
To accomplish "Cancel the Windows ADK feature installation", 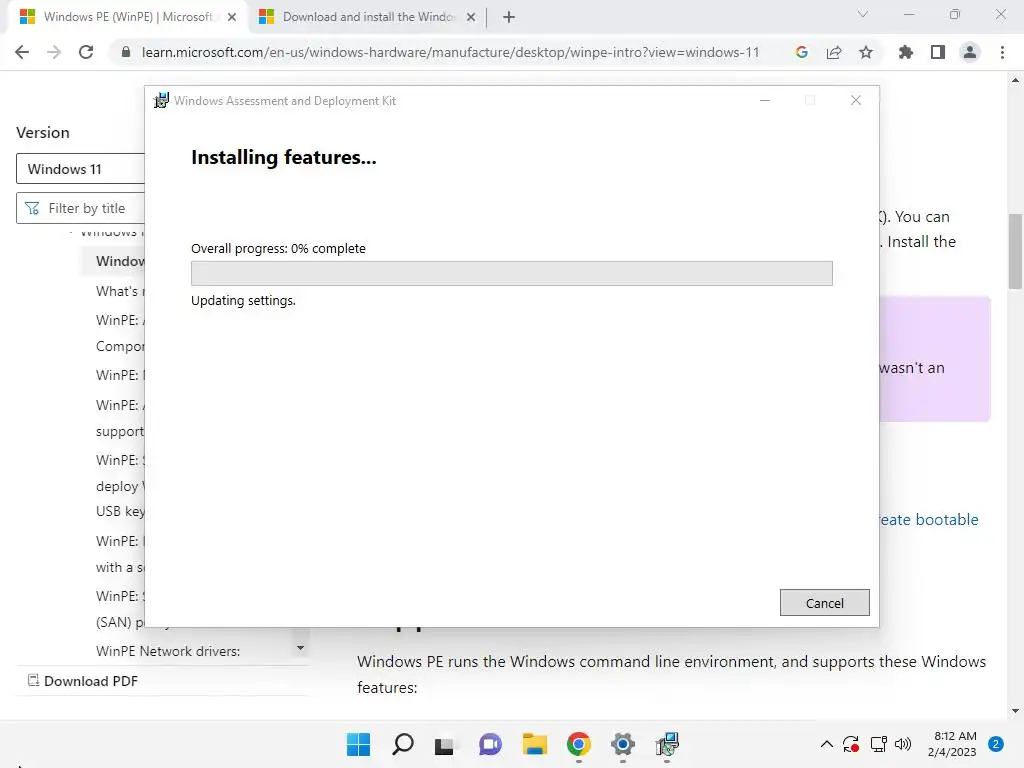I will pos(824,603).
